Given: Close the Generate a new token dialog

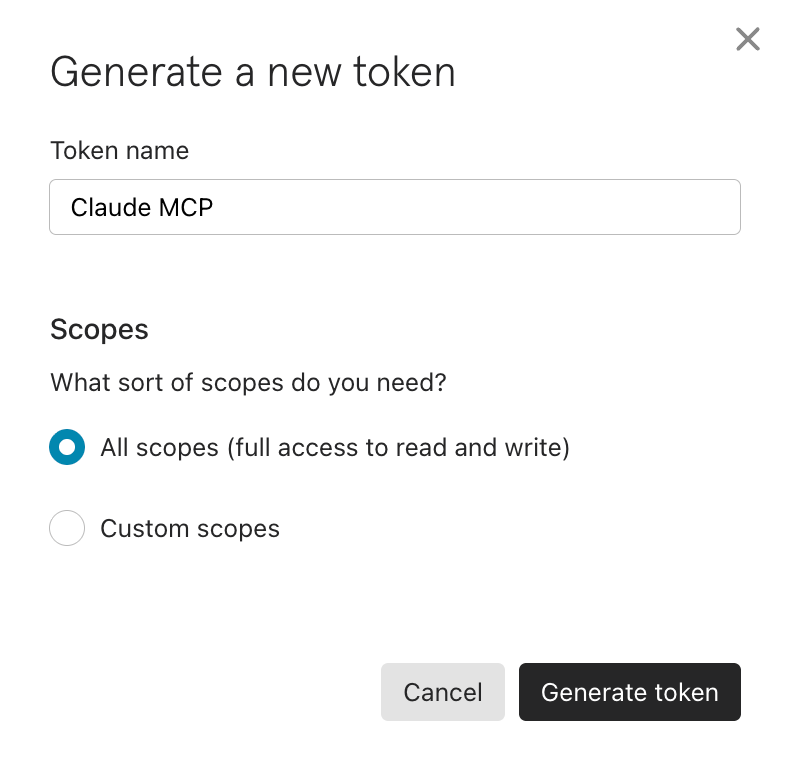Looking at the screenshot, I should tap(747, 39).
